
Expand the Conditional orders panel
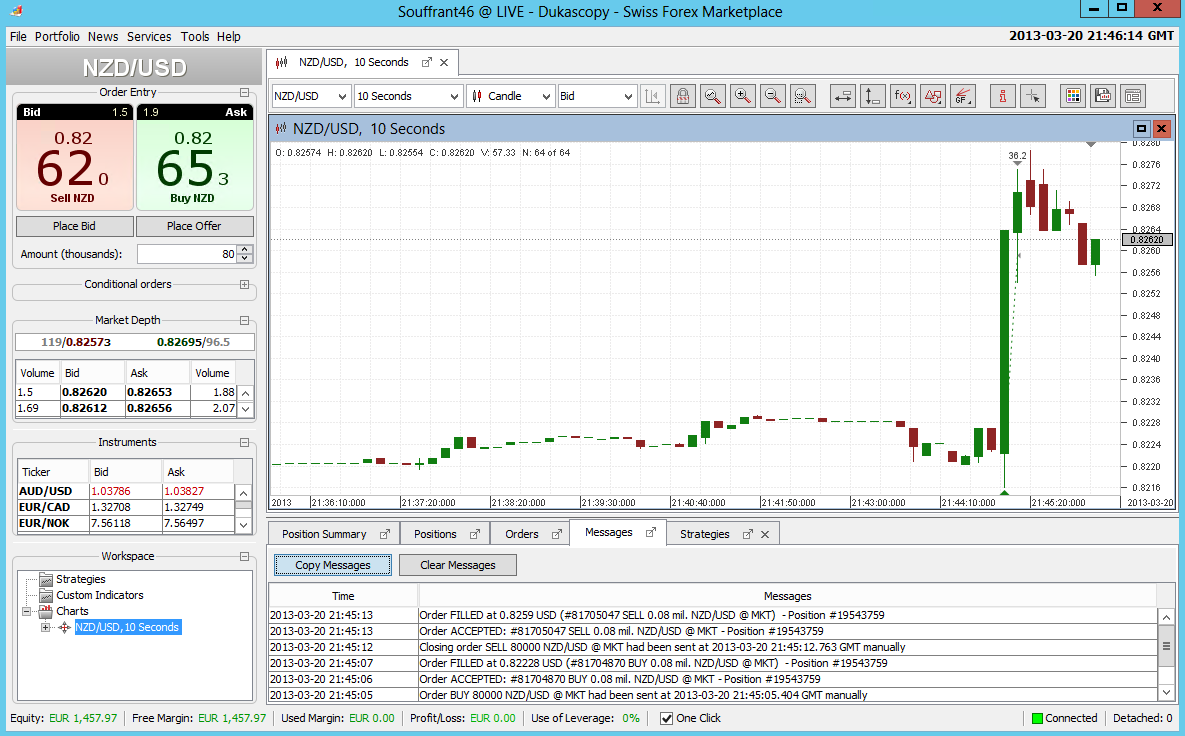(x=244, y=285)
